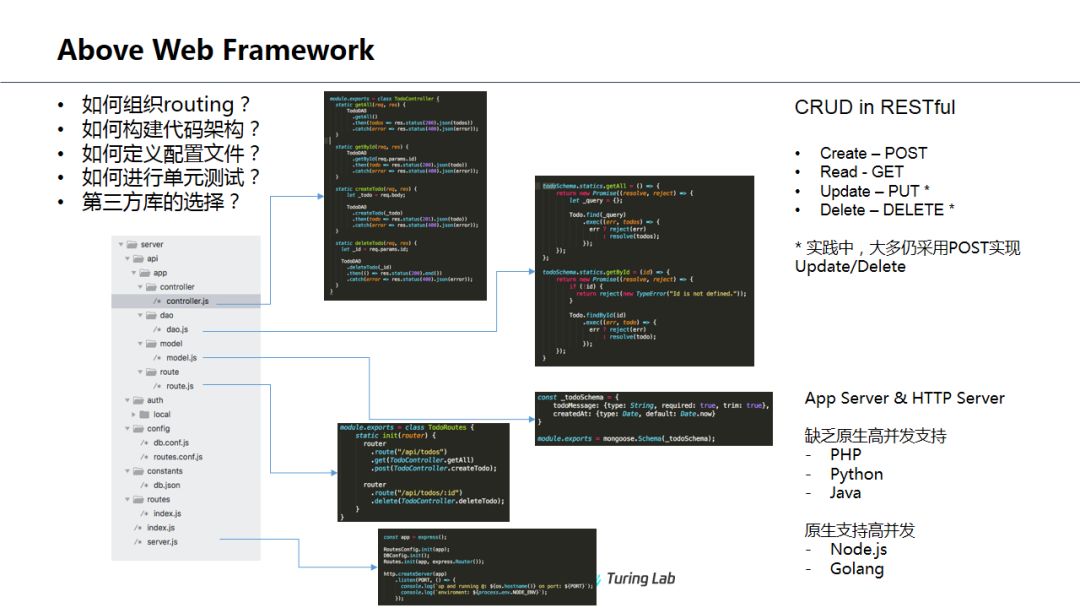This screenshot has height=608, width=1080.
Task: Click the CRUD in RESTful heading
Action: 875,107
